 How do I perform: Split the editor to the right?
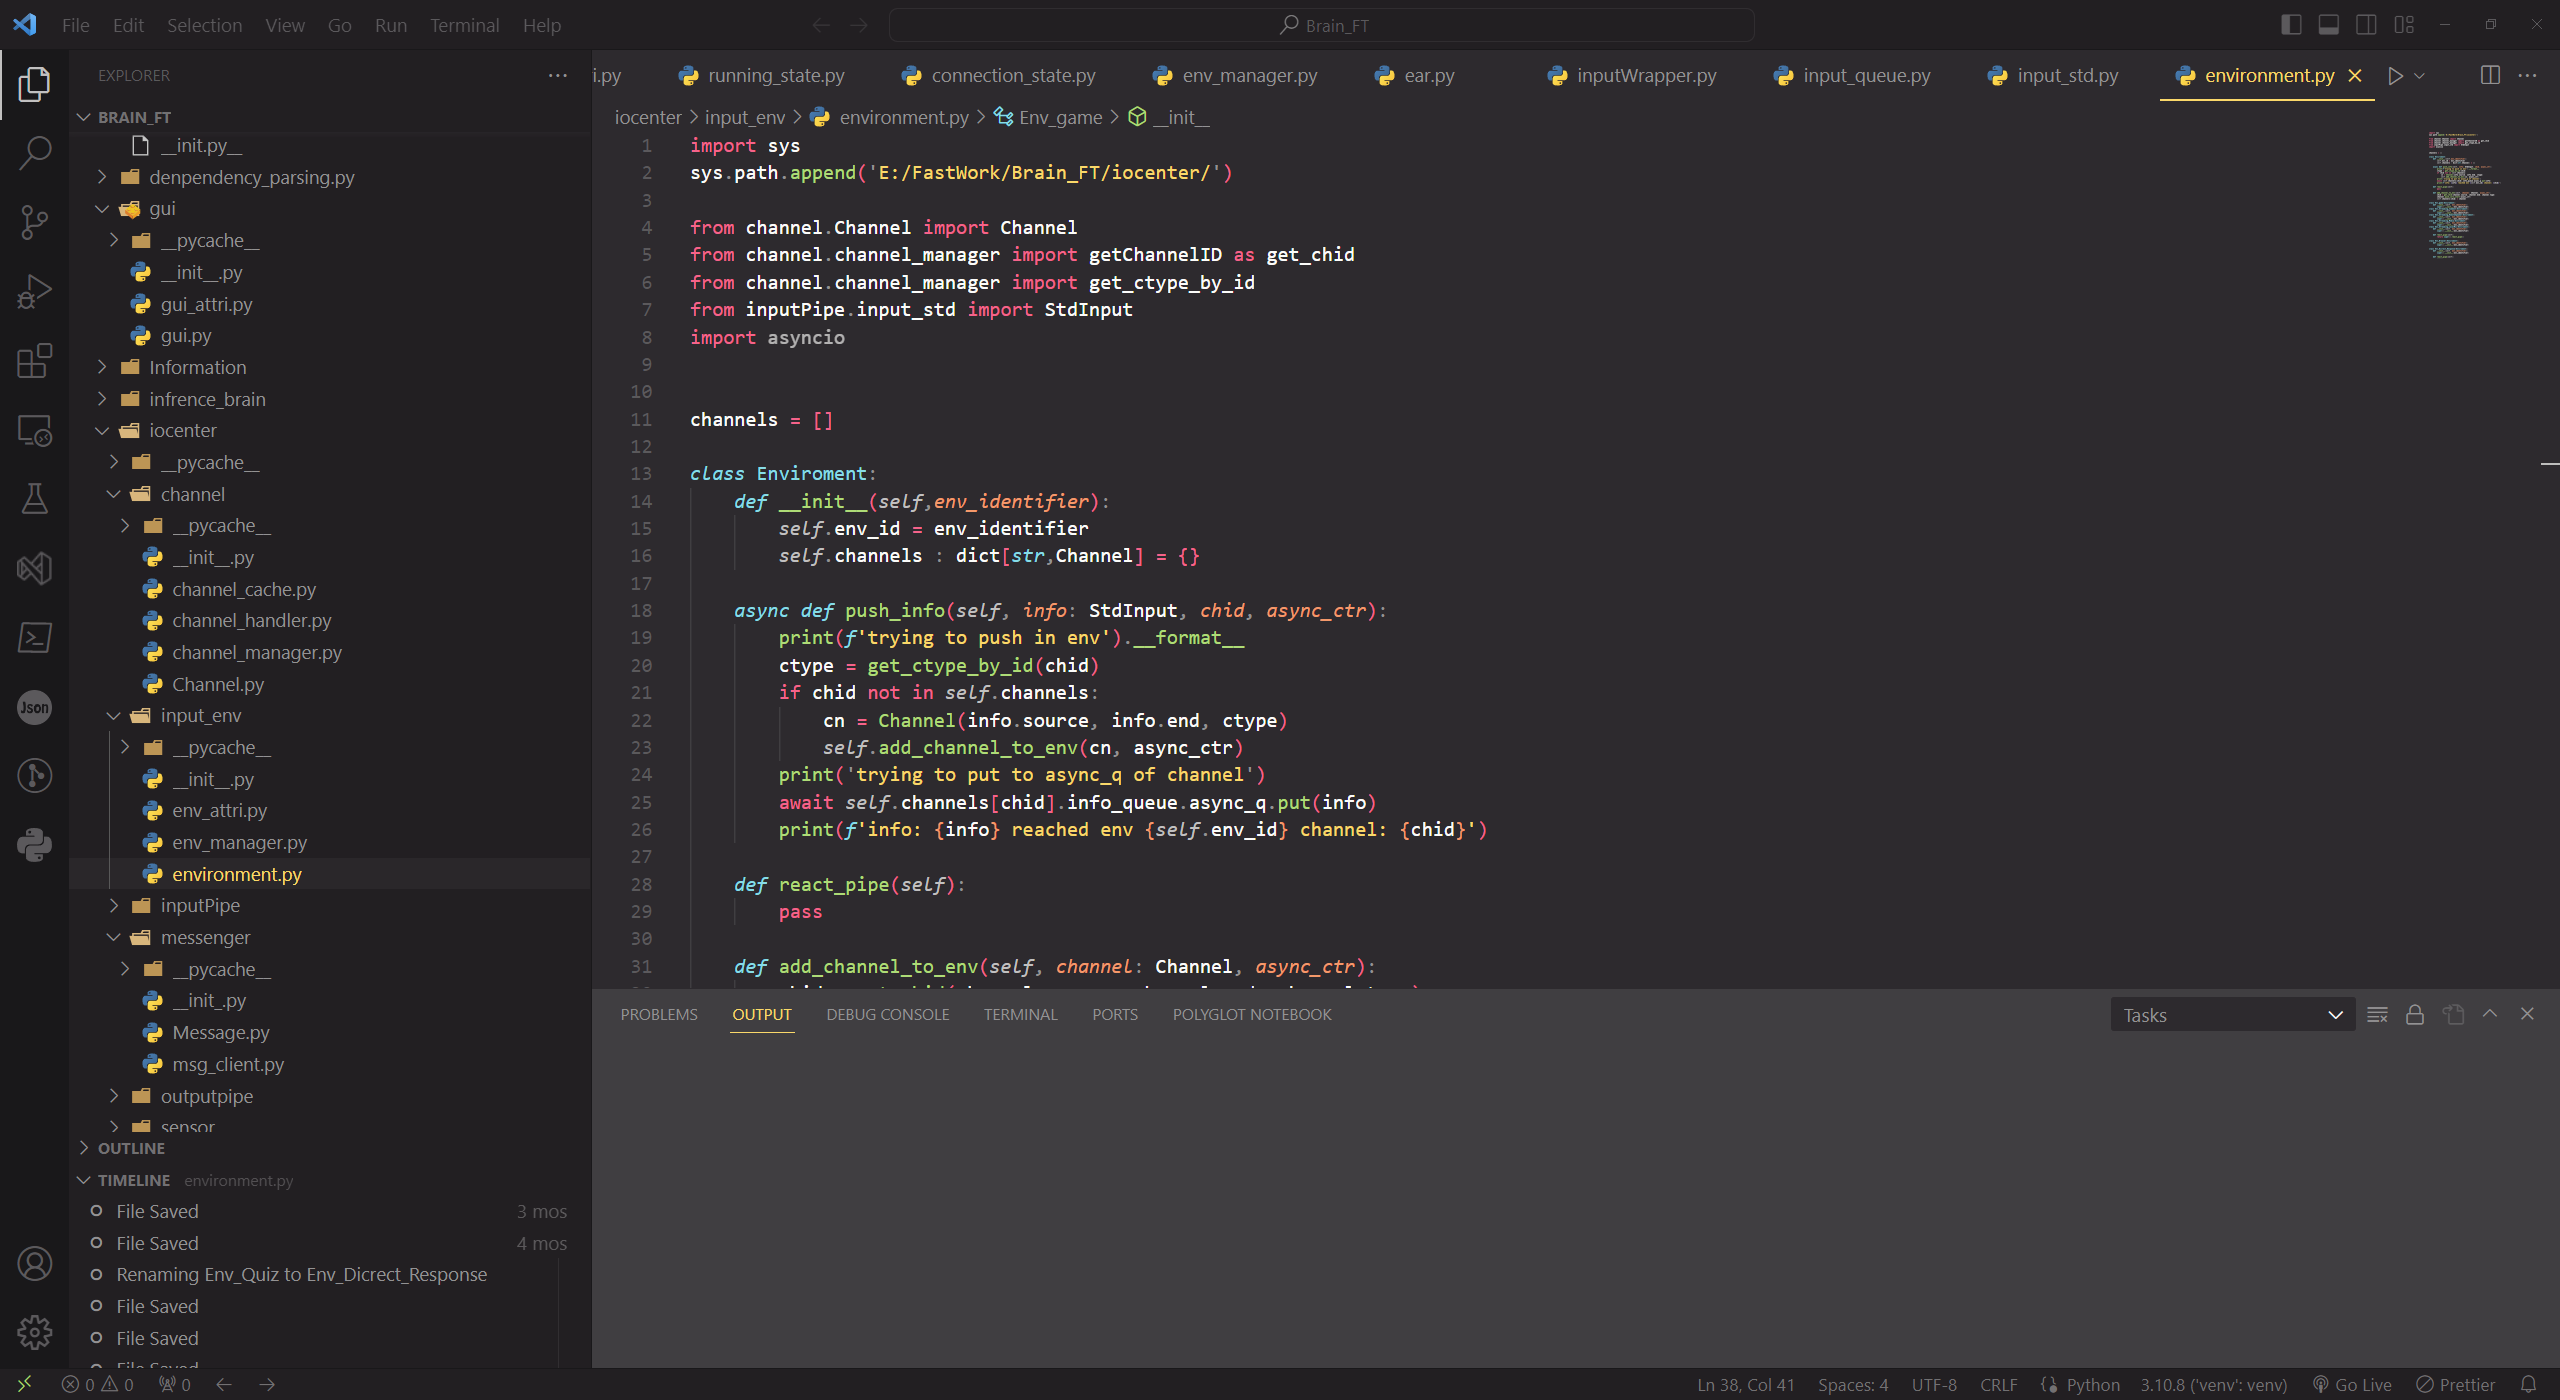coord(2490,76)
